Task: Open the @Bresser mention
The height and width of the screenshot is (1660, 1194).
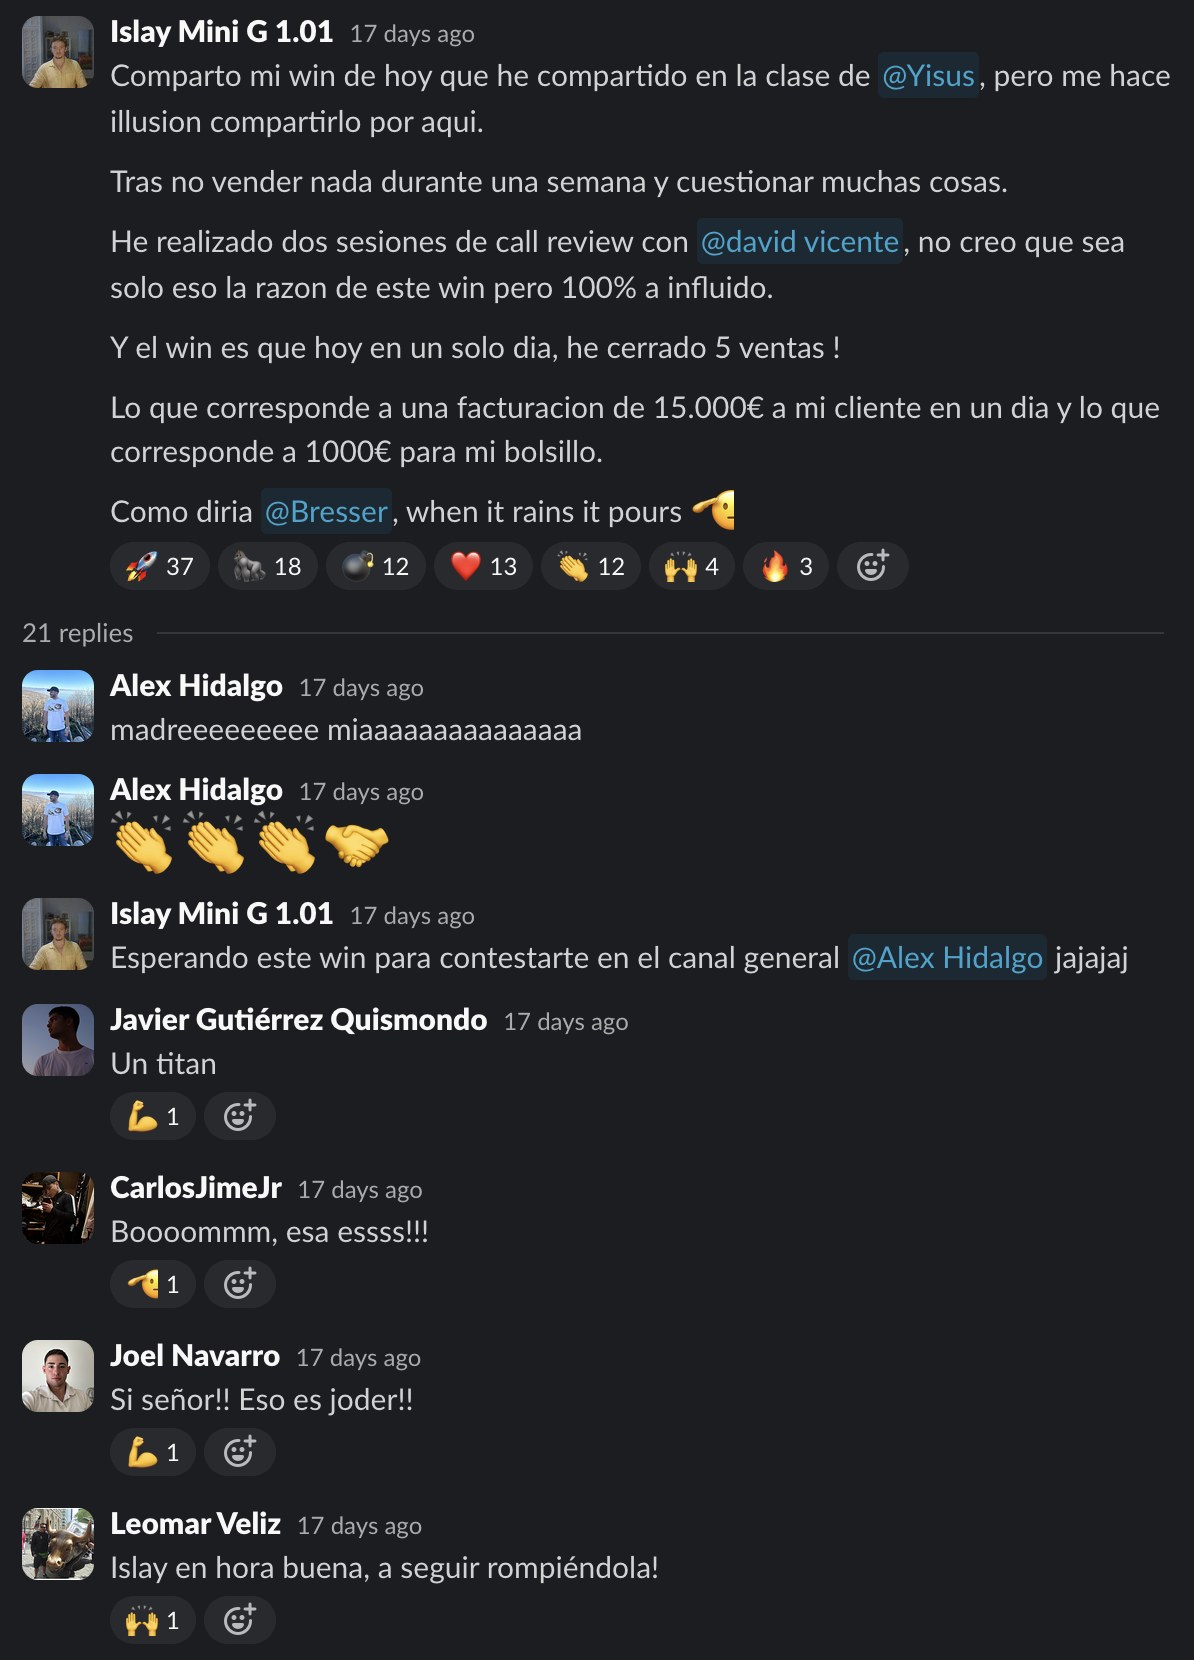Action: 326,512
